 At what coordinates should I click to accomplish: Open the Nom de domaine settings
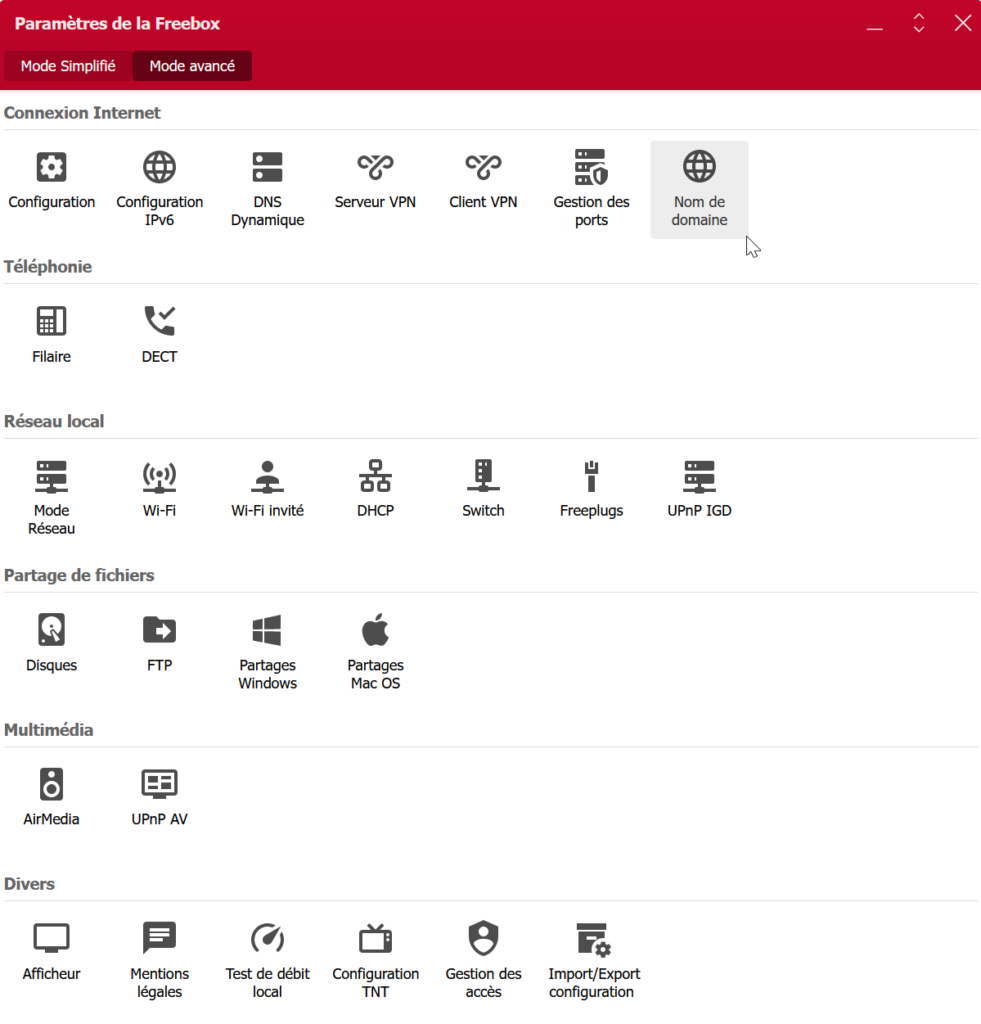(x=699, y=168)
